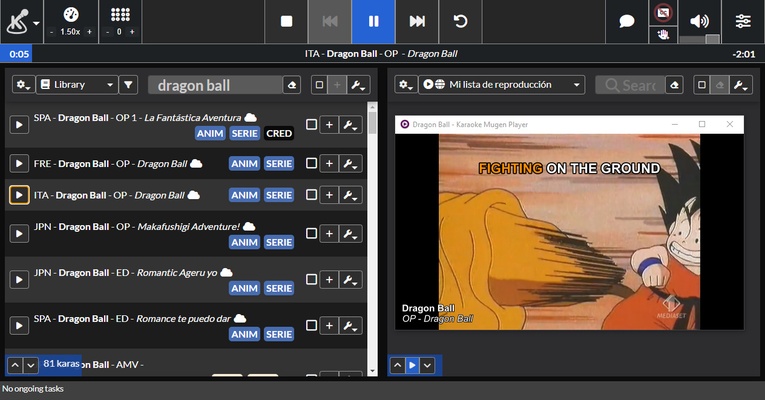Image resolution: width=765 pixels, height=400 pixels.
Task: Adjust the volume slider bar
Action: (x=699, y=39)
